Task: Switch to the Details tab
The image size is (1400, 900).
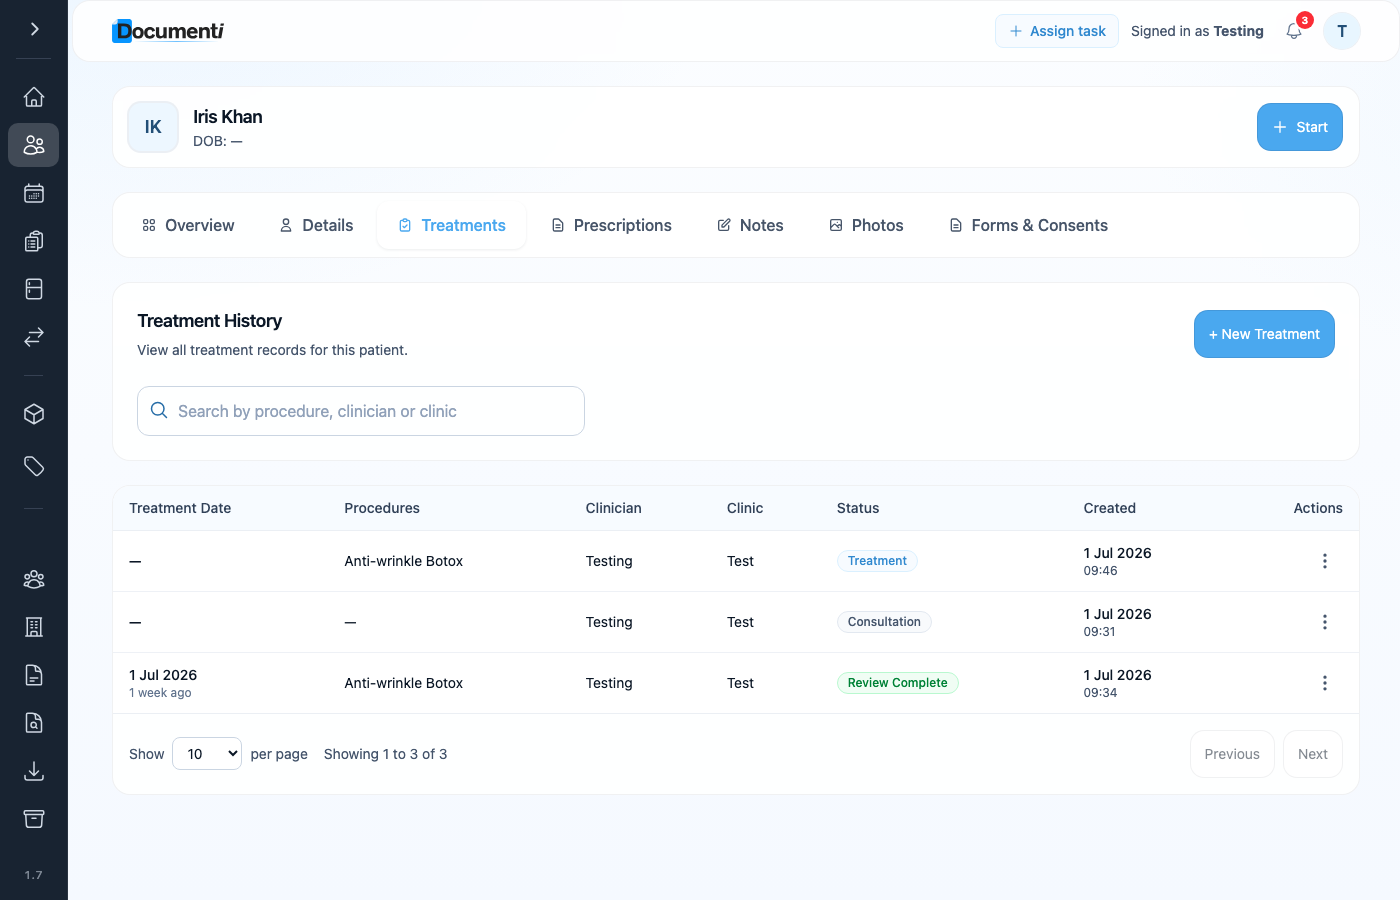Action: pos(316,225)
